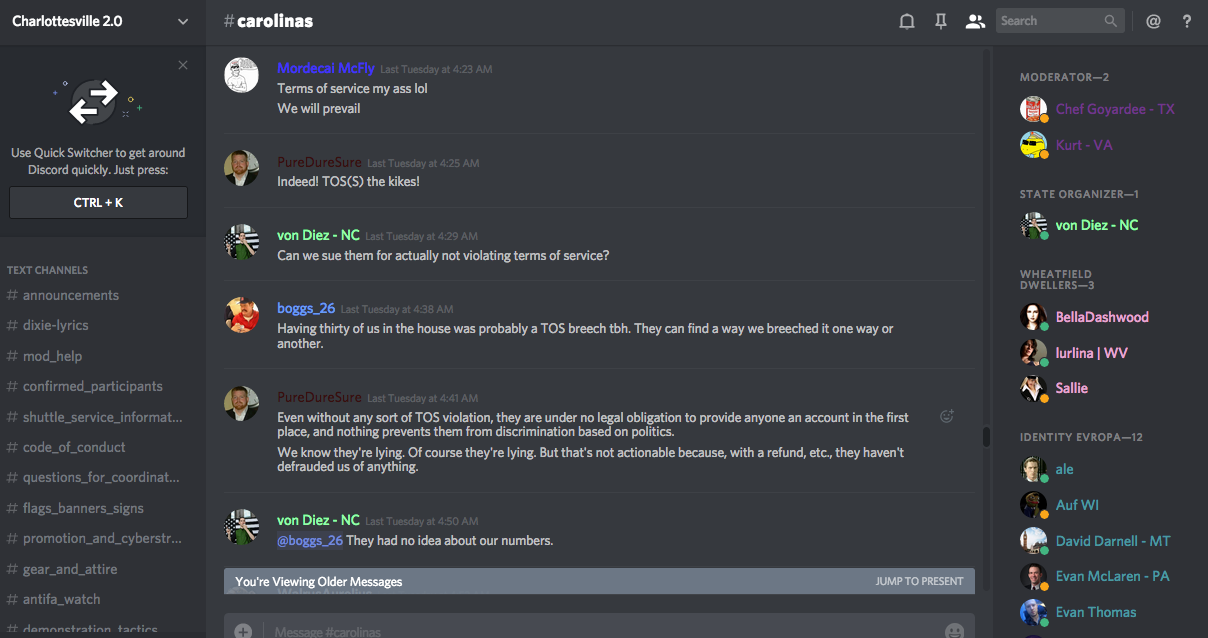Add reaction to PureDureSure's message
Viewport: 1208px width, 638px height.
click(x=947, y=416)
